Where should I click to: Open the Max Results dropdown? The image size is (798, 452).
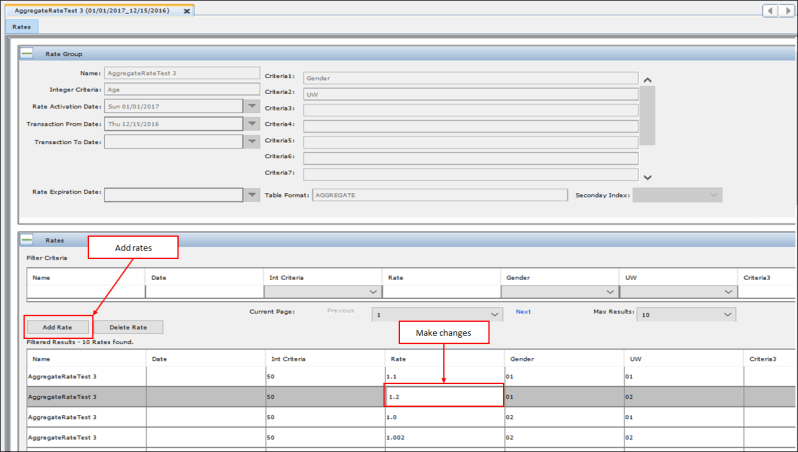pyautogui.click(x=686, y=315)
